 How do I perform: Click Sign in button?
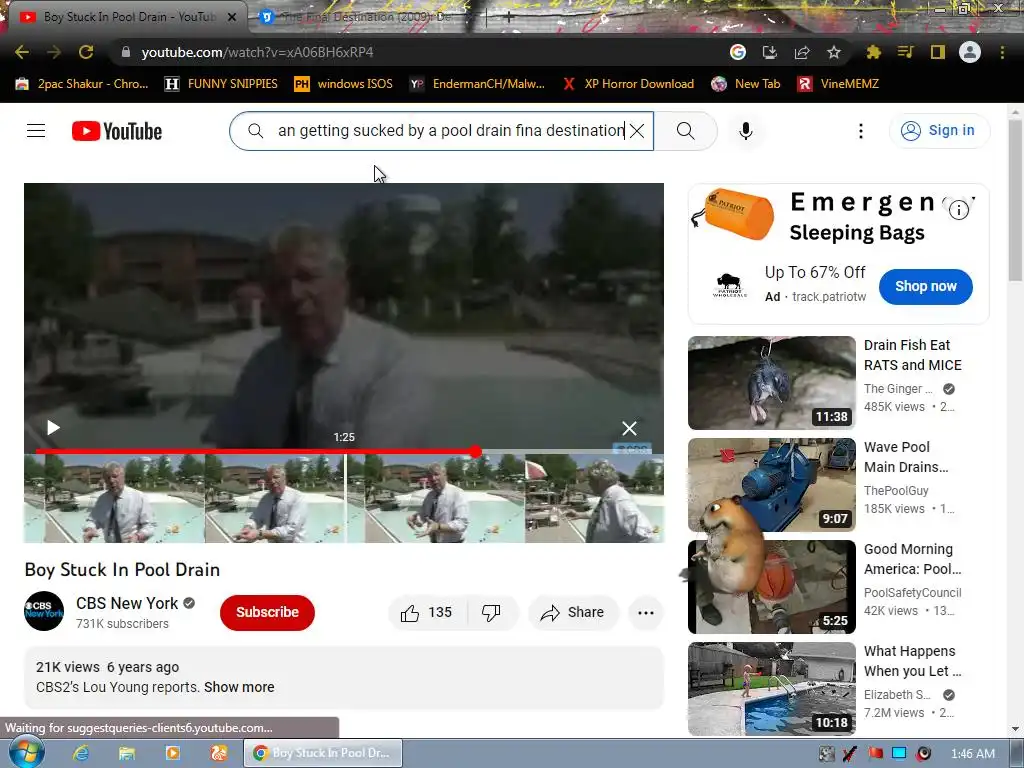point(939,131)
